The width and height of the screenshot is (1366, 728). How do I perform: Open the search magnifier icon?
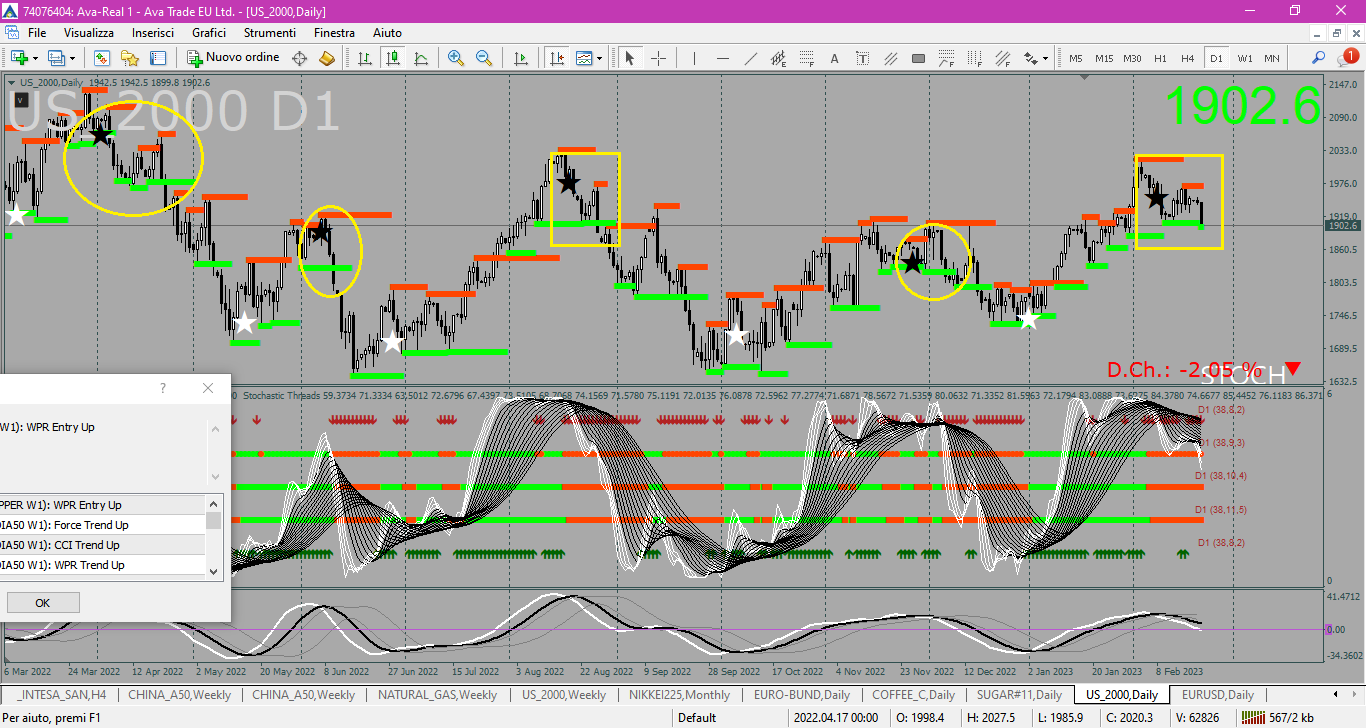point(1319,58)
